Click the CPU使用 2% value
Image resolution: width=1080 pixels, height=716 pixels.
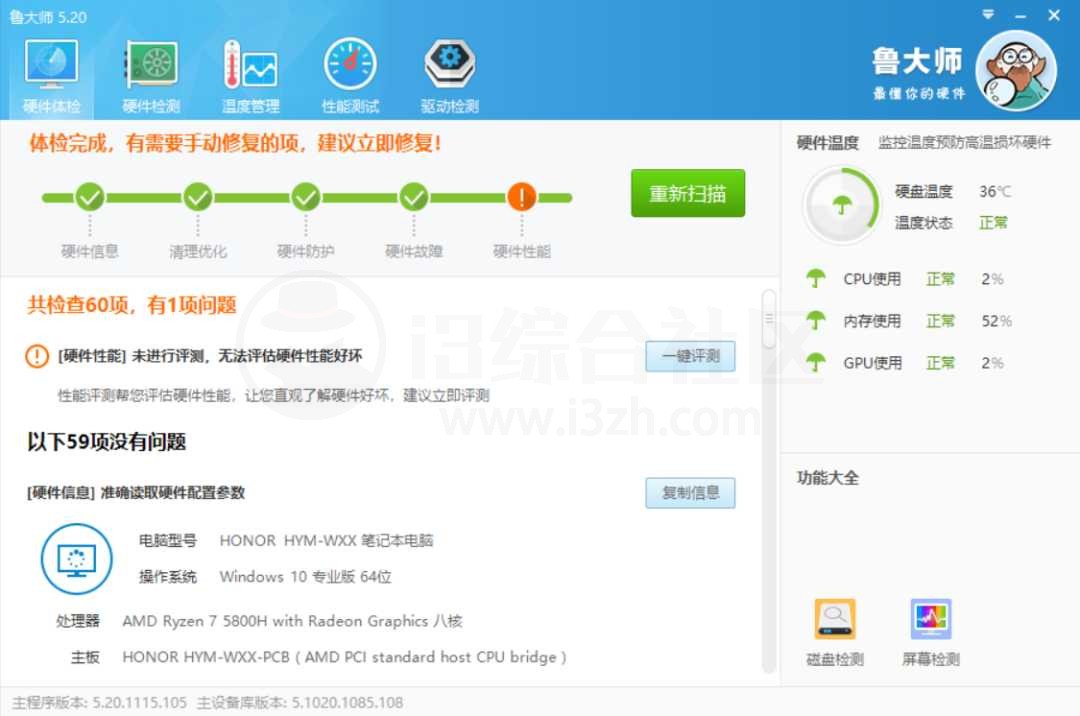[x=992, y=279]
